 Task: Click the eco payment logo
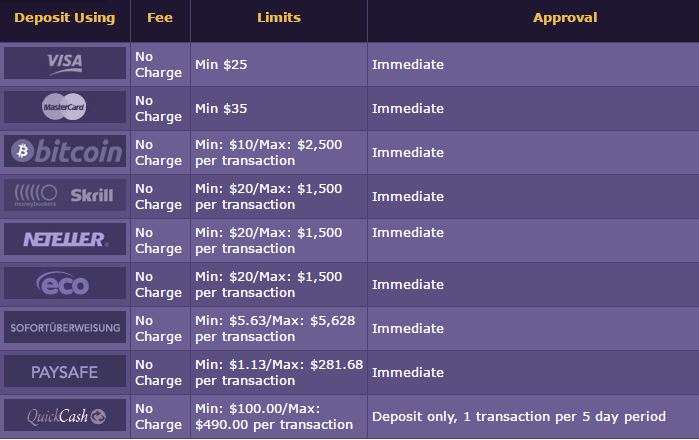[x=65, y=283]
